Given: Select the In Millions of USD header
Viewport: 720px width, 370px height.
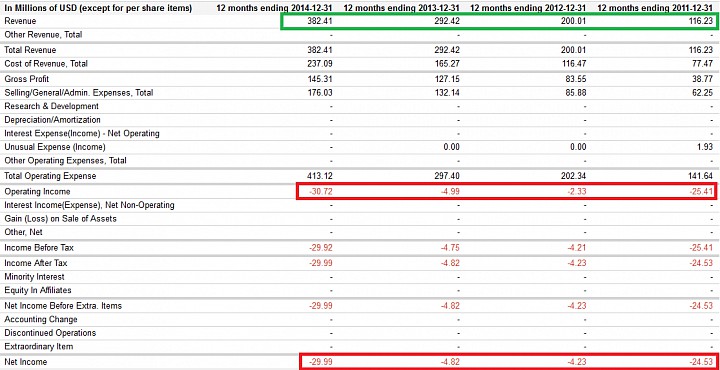Looking at the screenshot, I should tap(98, 8).
